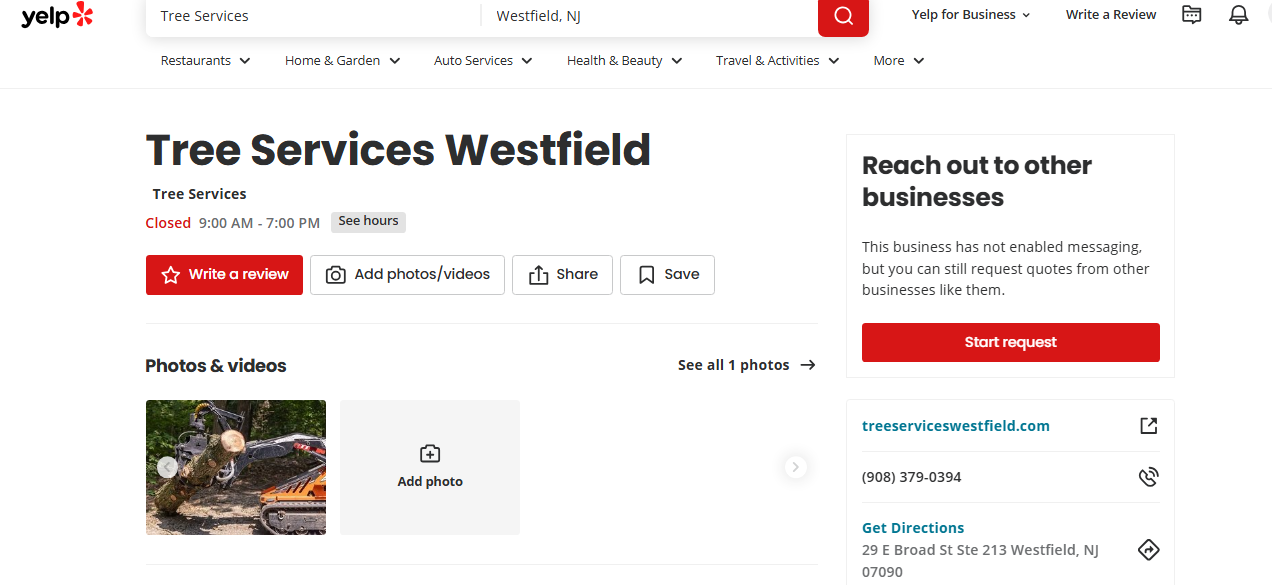Click the address 29 E Broad St text
The image size is (1272, 585).
[980, 561]
